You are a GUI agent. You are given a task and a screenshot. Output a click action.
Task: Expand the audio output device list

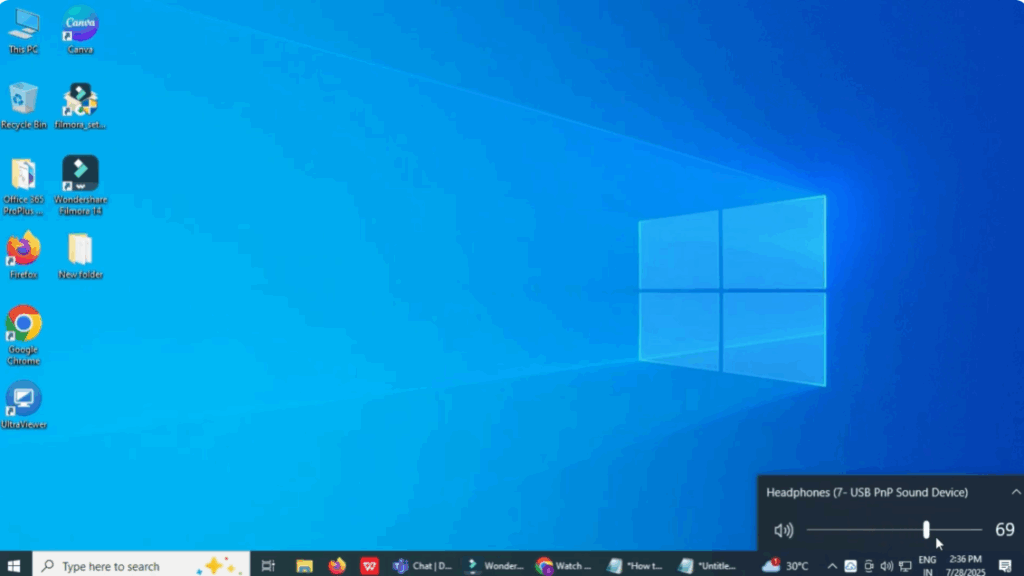click(x=1016, y=492)
